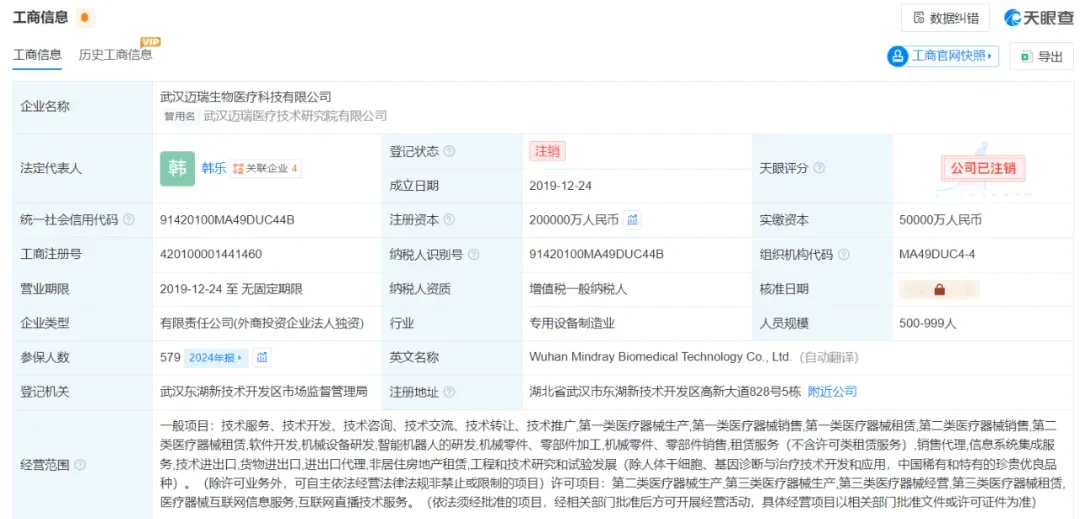Click the 导出 export button
This screenshot has width=1080, height=519.
coord(1041,56)
